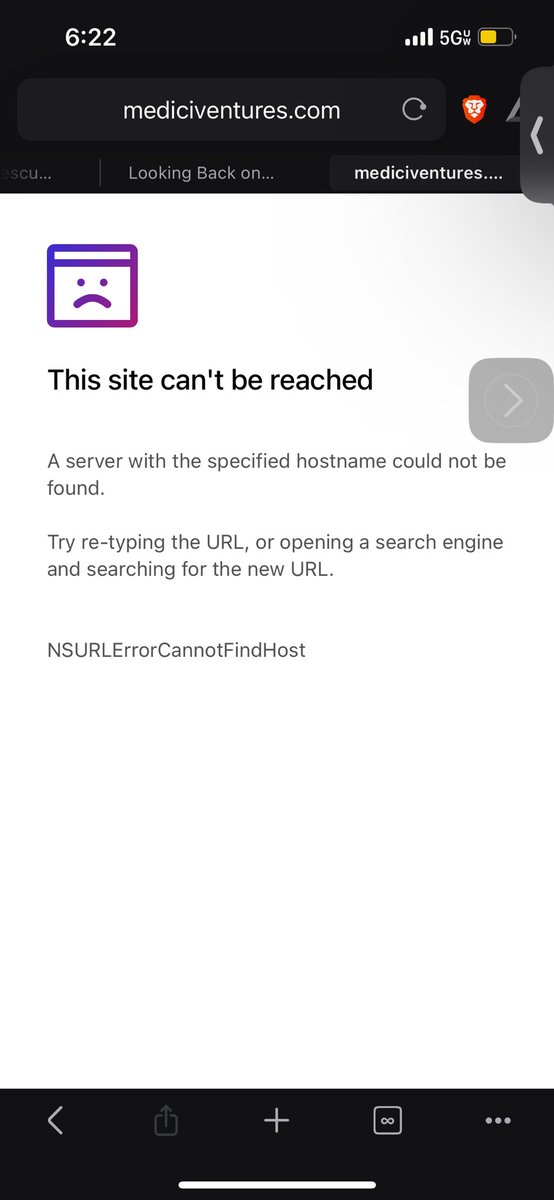554x1200 pixels.
Task: Tap the 6:22 clock in status bar
Action: pyautogui.click(x=91, y=38)
